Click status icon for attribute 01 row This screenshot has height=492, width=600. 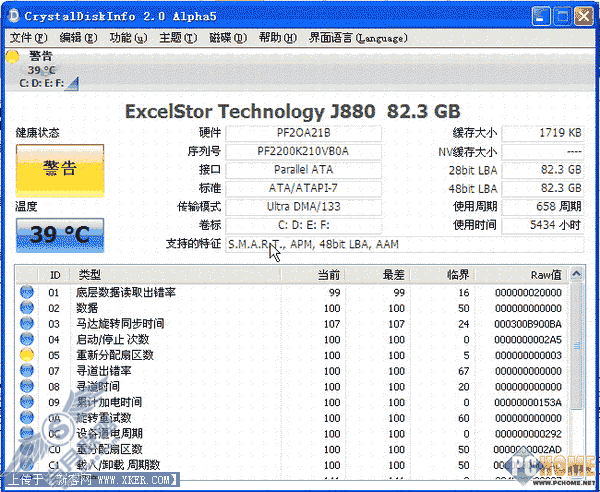(x=27, y=292)
